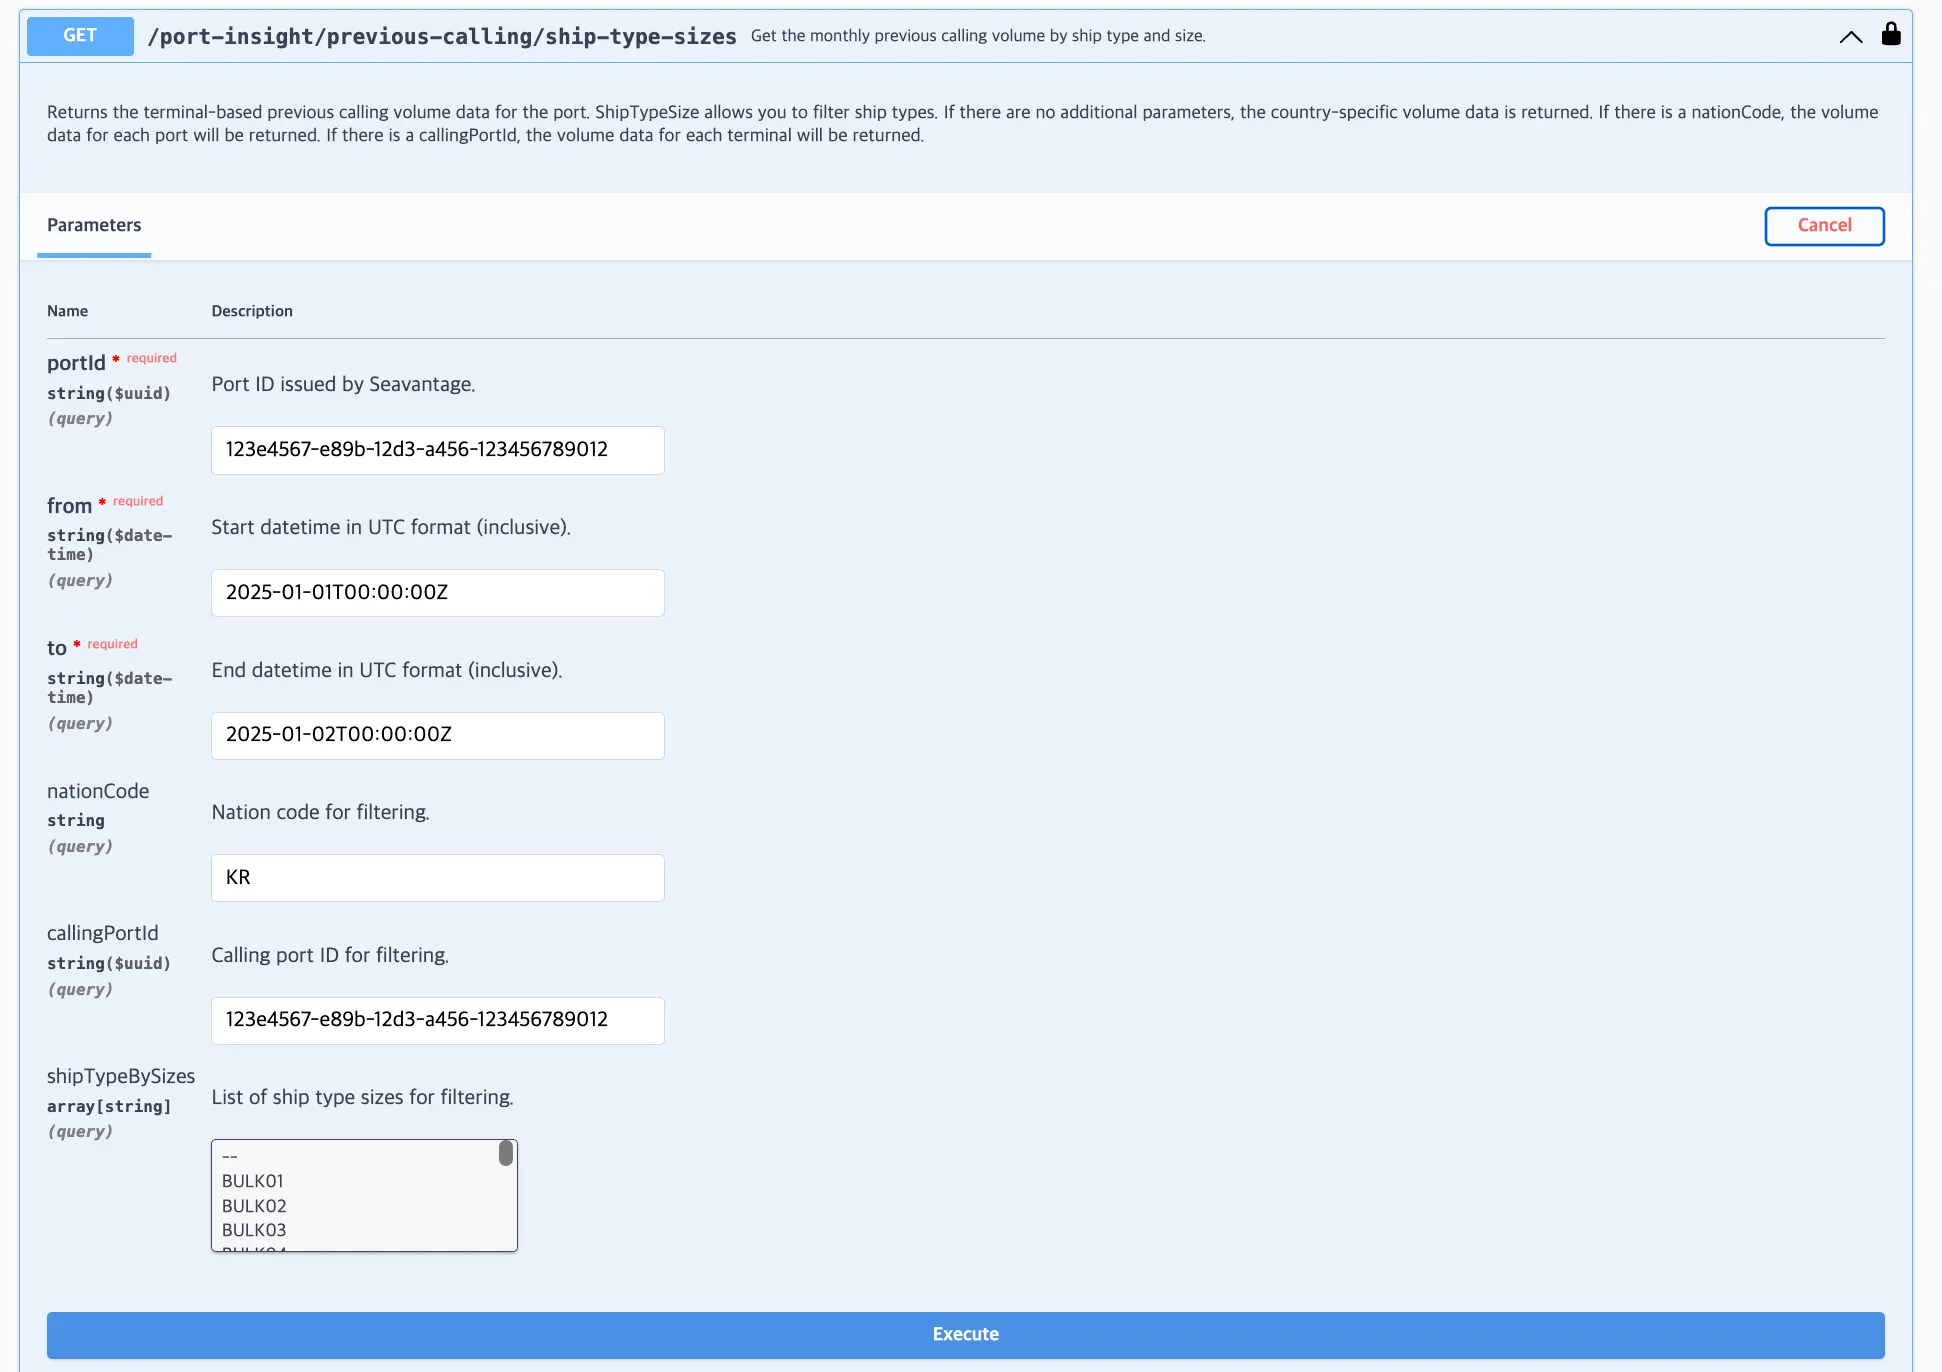Screen dimensions: 1942x1372
Task: Click the Cancel button
Action: click(x=1823, y=226)
